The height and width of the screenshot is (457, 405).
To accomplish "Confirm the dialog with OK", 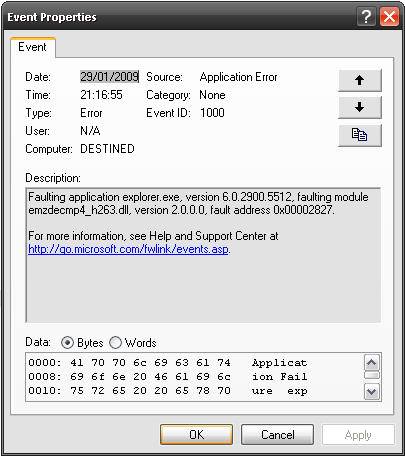I will [196, 435].
